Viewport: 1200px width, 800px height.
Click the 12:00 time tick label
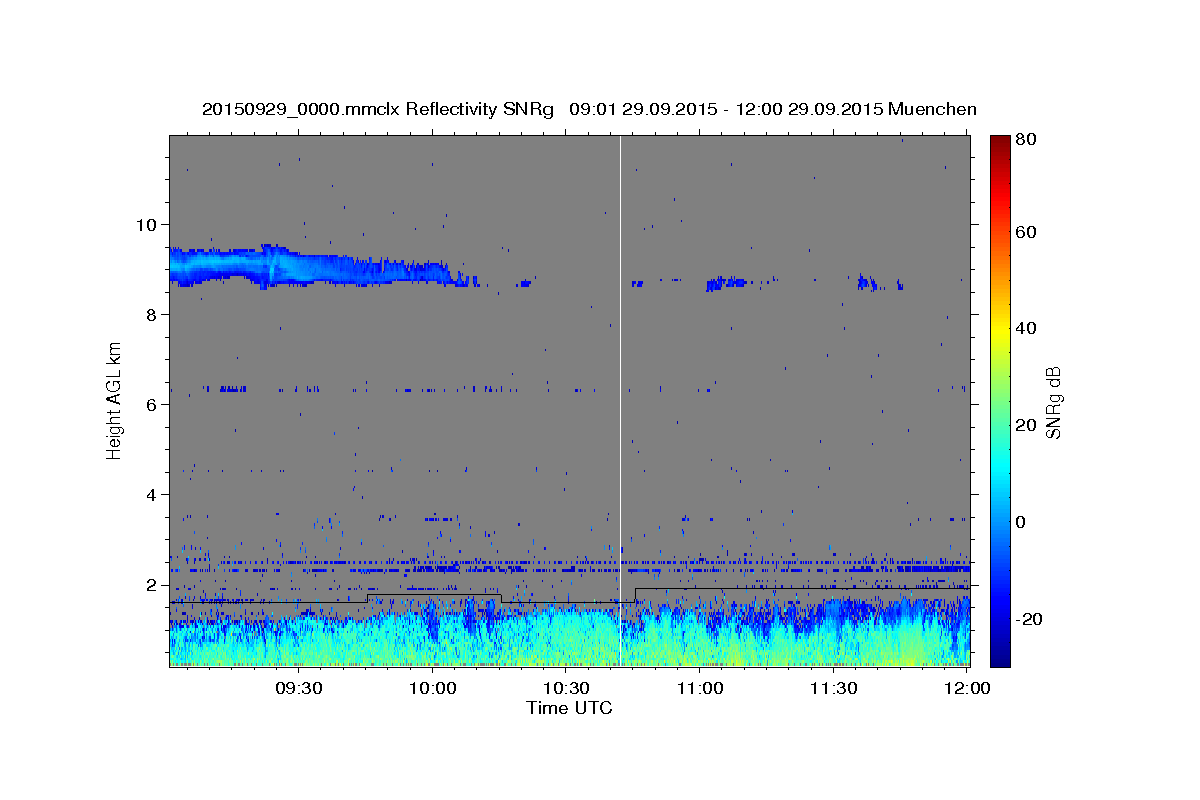[966, 689]
